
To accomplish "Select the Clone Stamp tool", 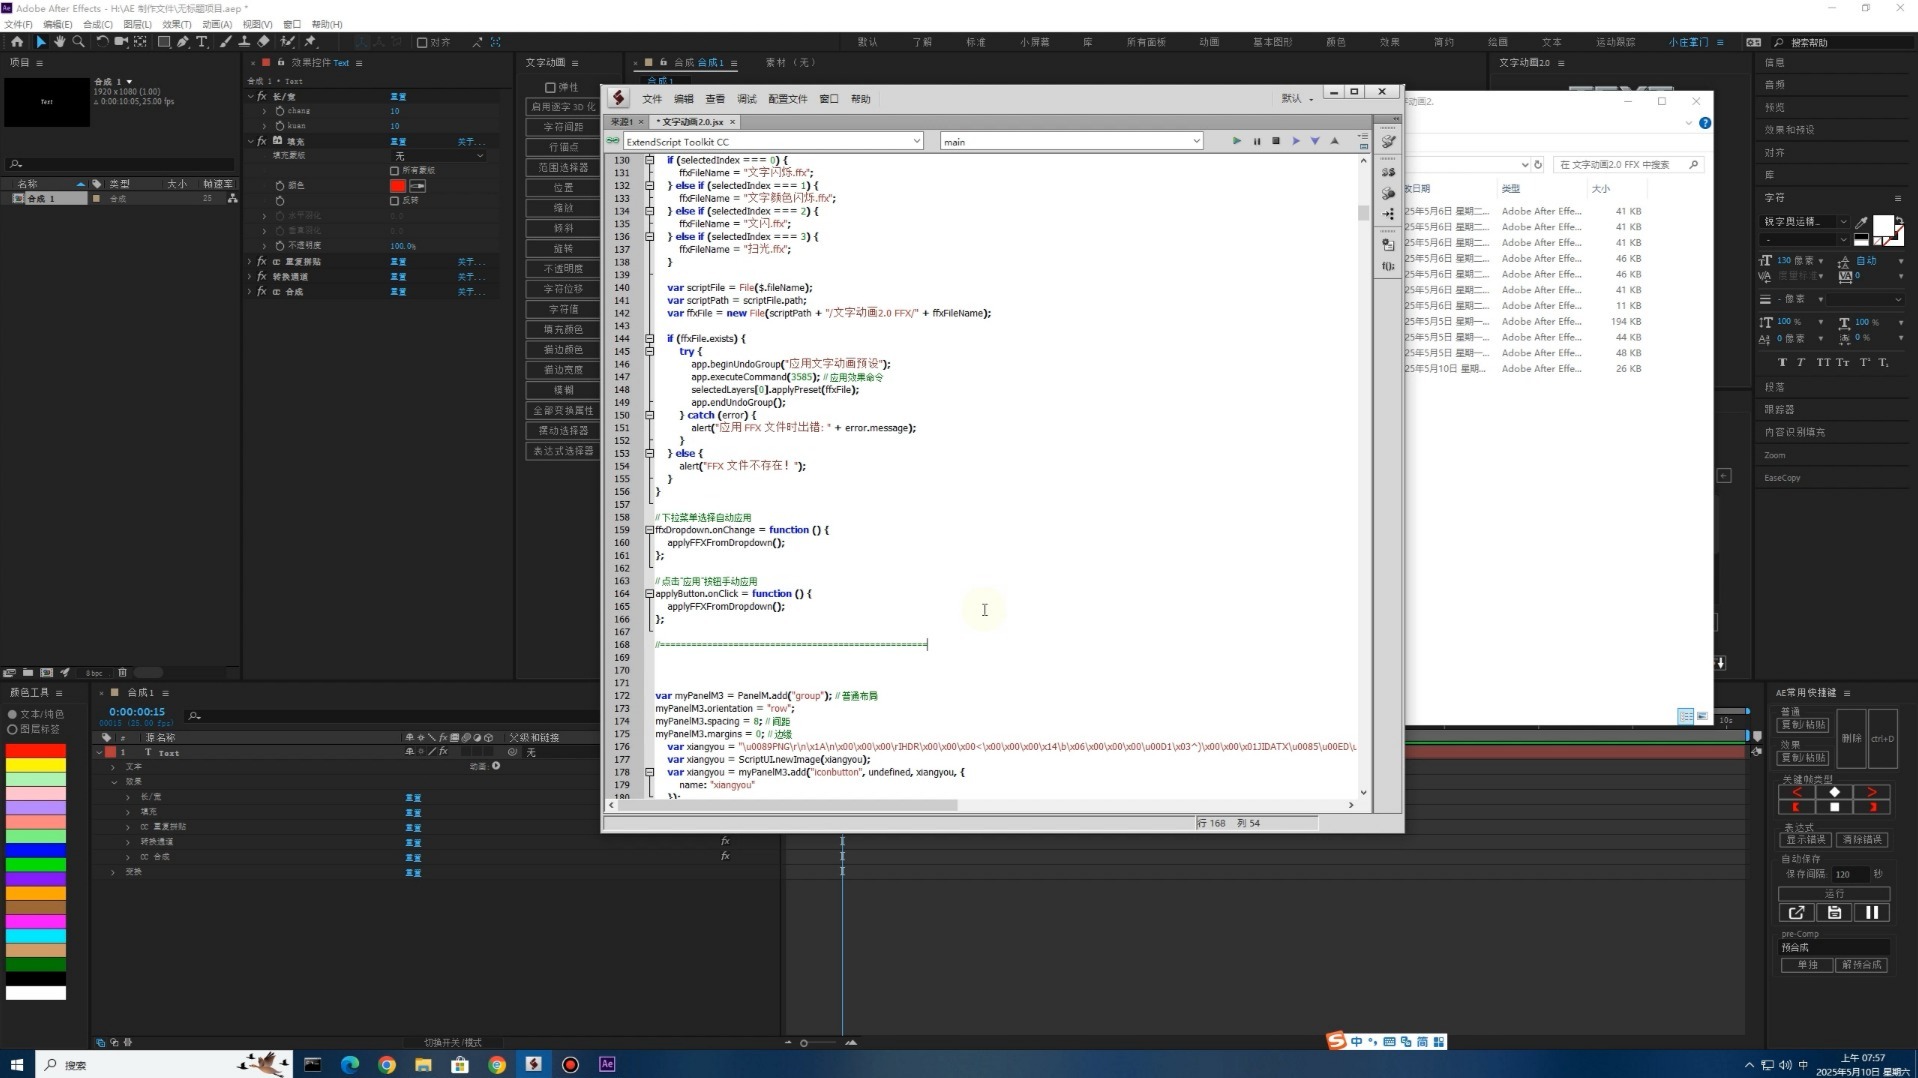I will pyautogui.click(x=244, y=42).
